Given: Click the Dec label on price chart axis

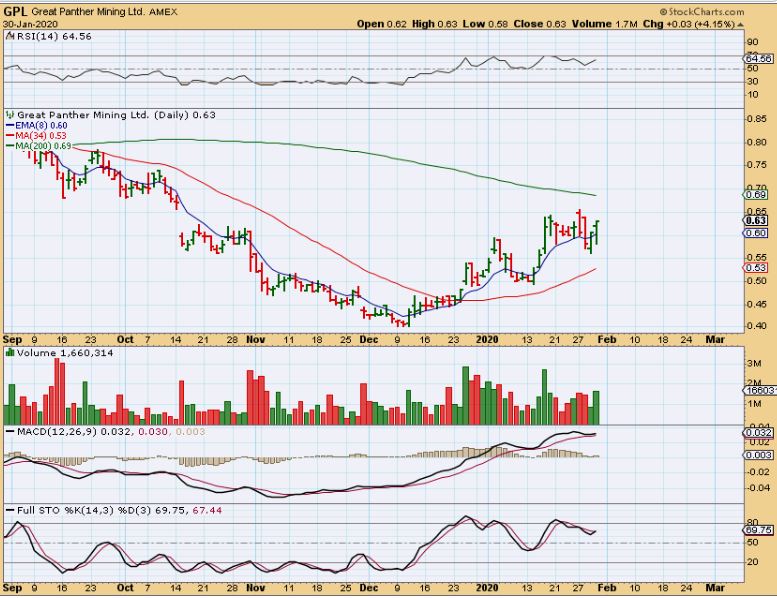Looking at the screenshot, I should (369, 339).
